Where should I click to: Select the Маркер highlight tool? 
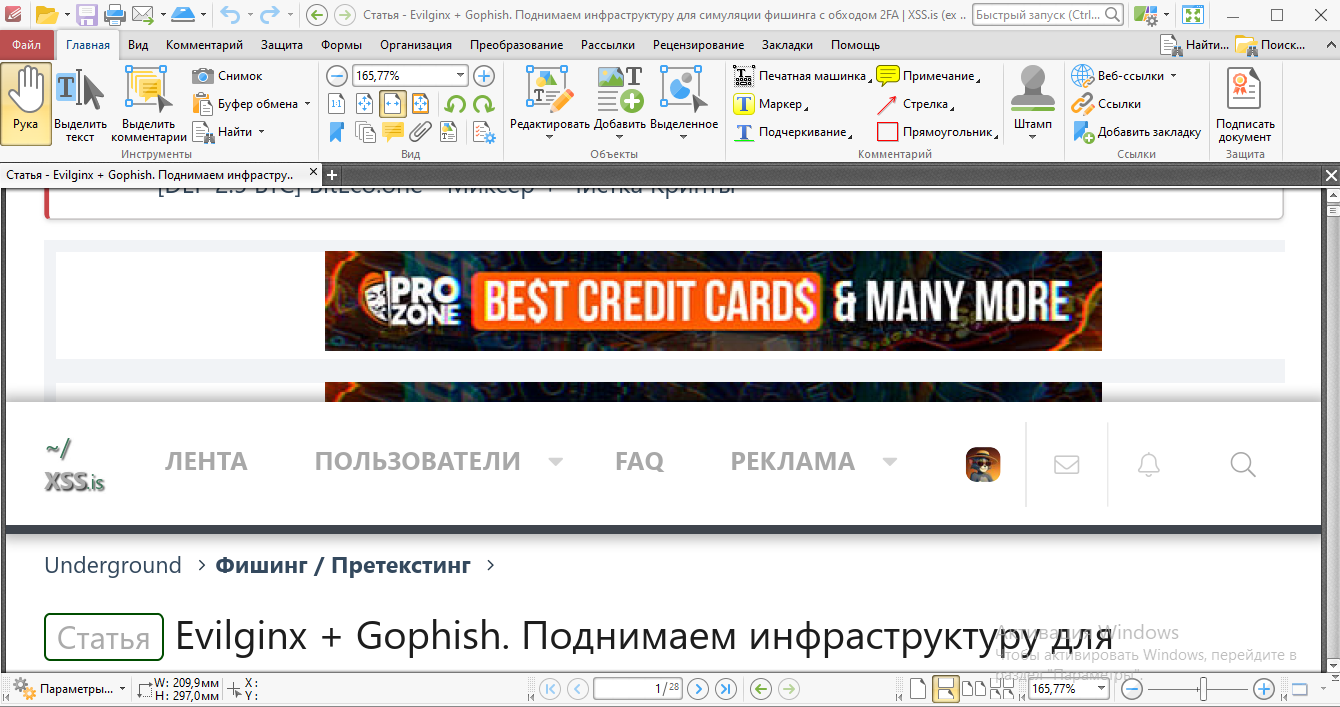(771, 104)
